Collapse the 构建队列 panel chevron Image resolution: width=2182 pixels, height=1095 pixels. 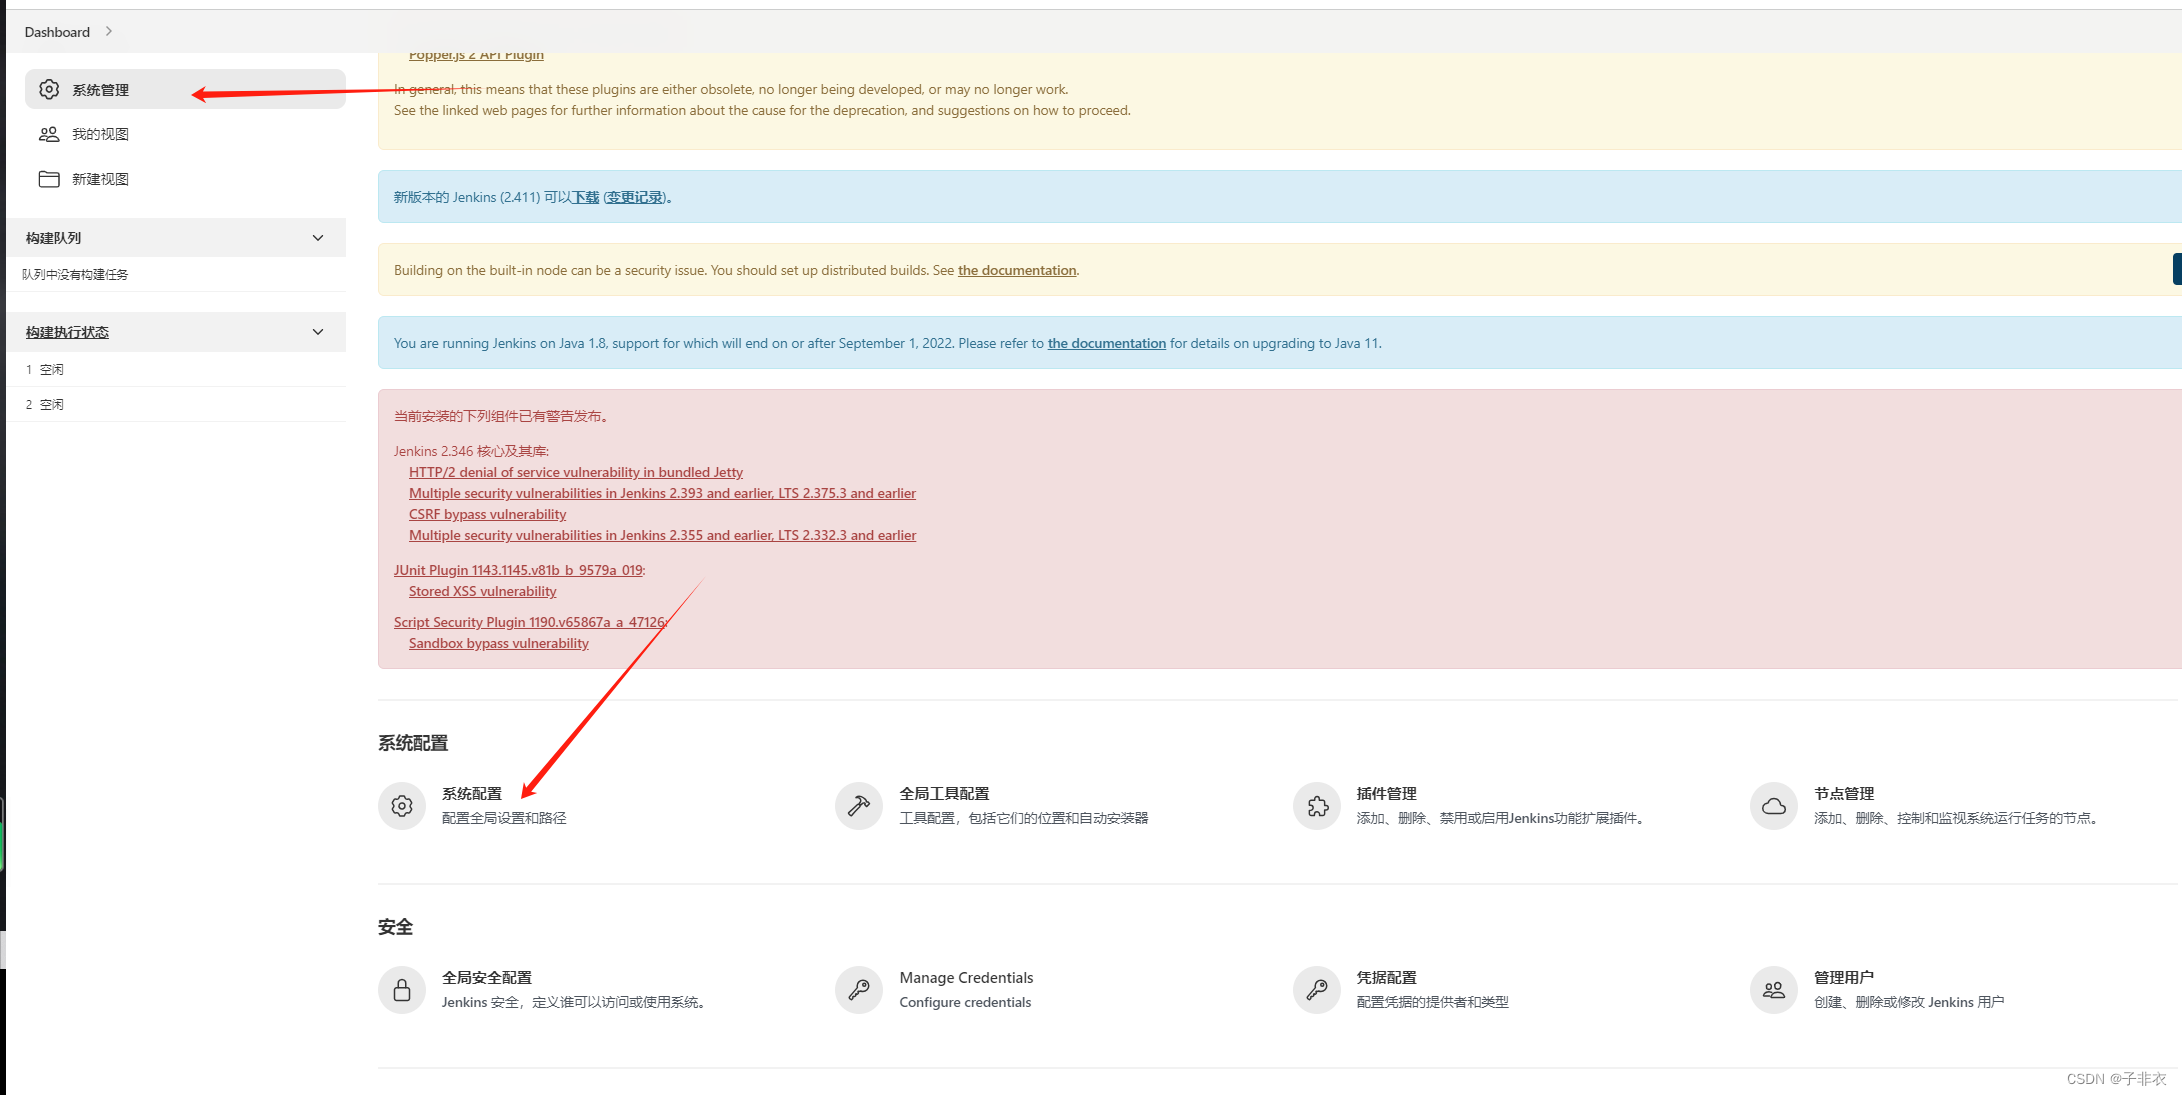pos(318,238)
